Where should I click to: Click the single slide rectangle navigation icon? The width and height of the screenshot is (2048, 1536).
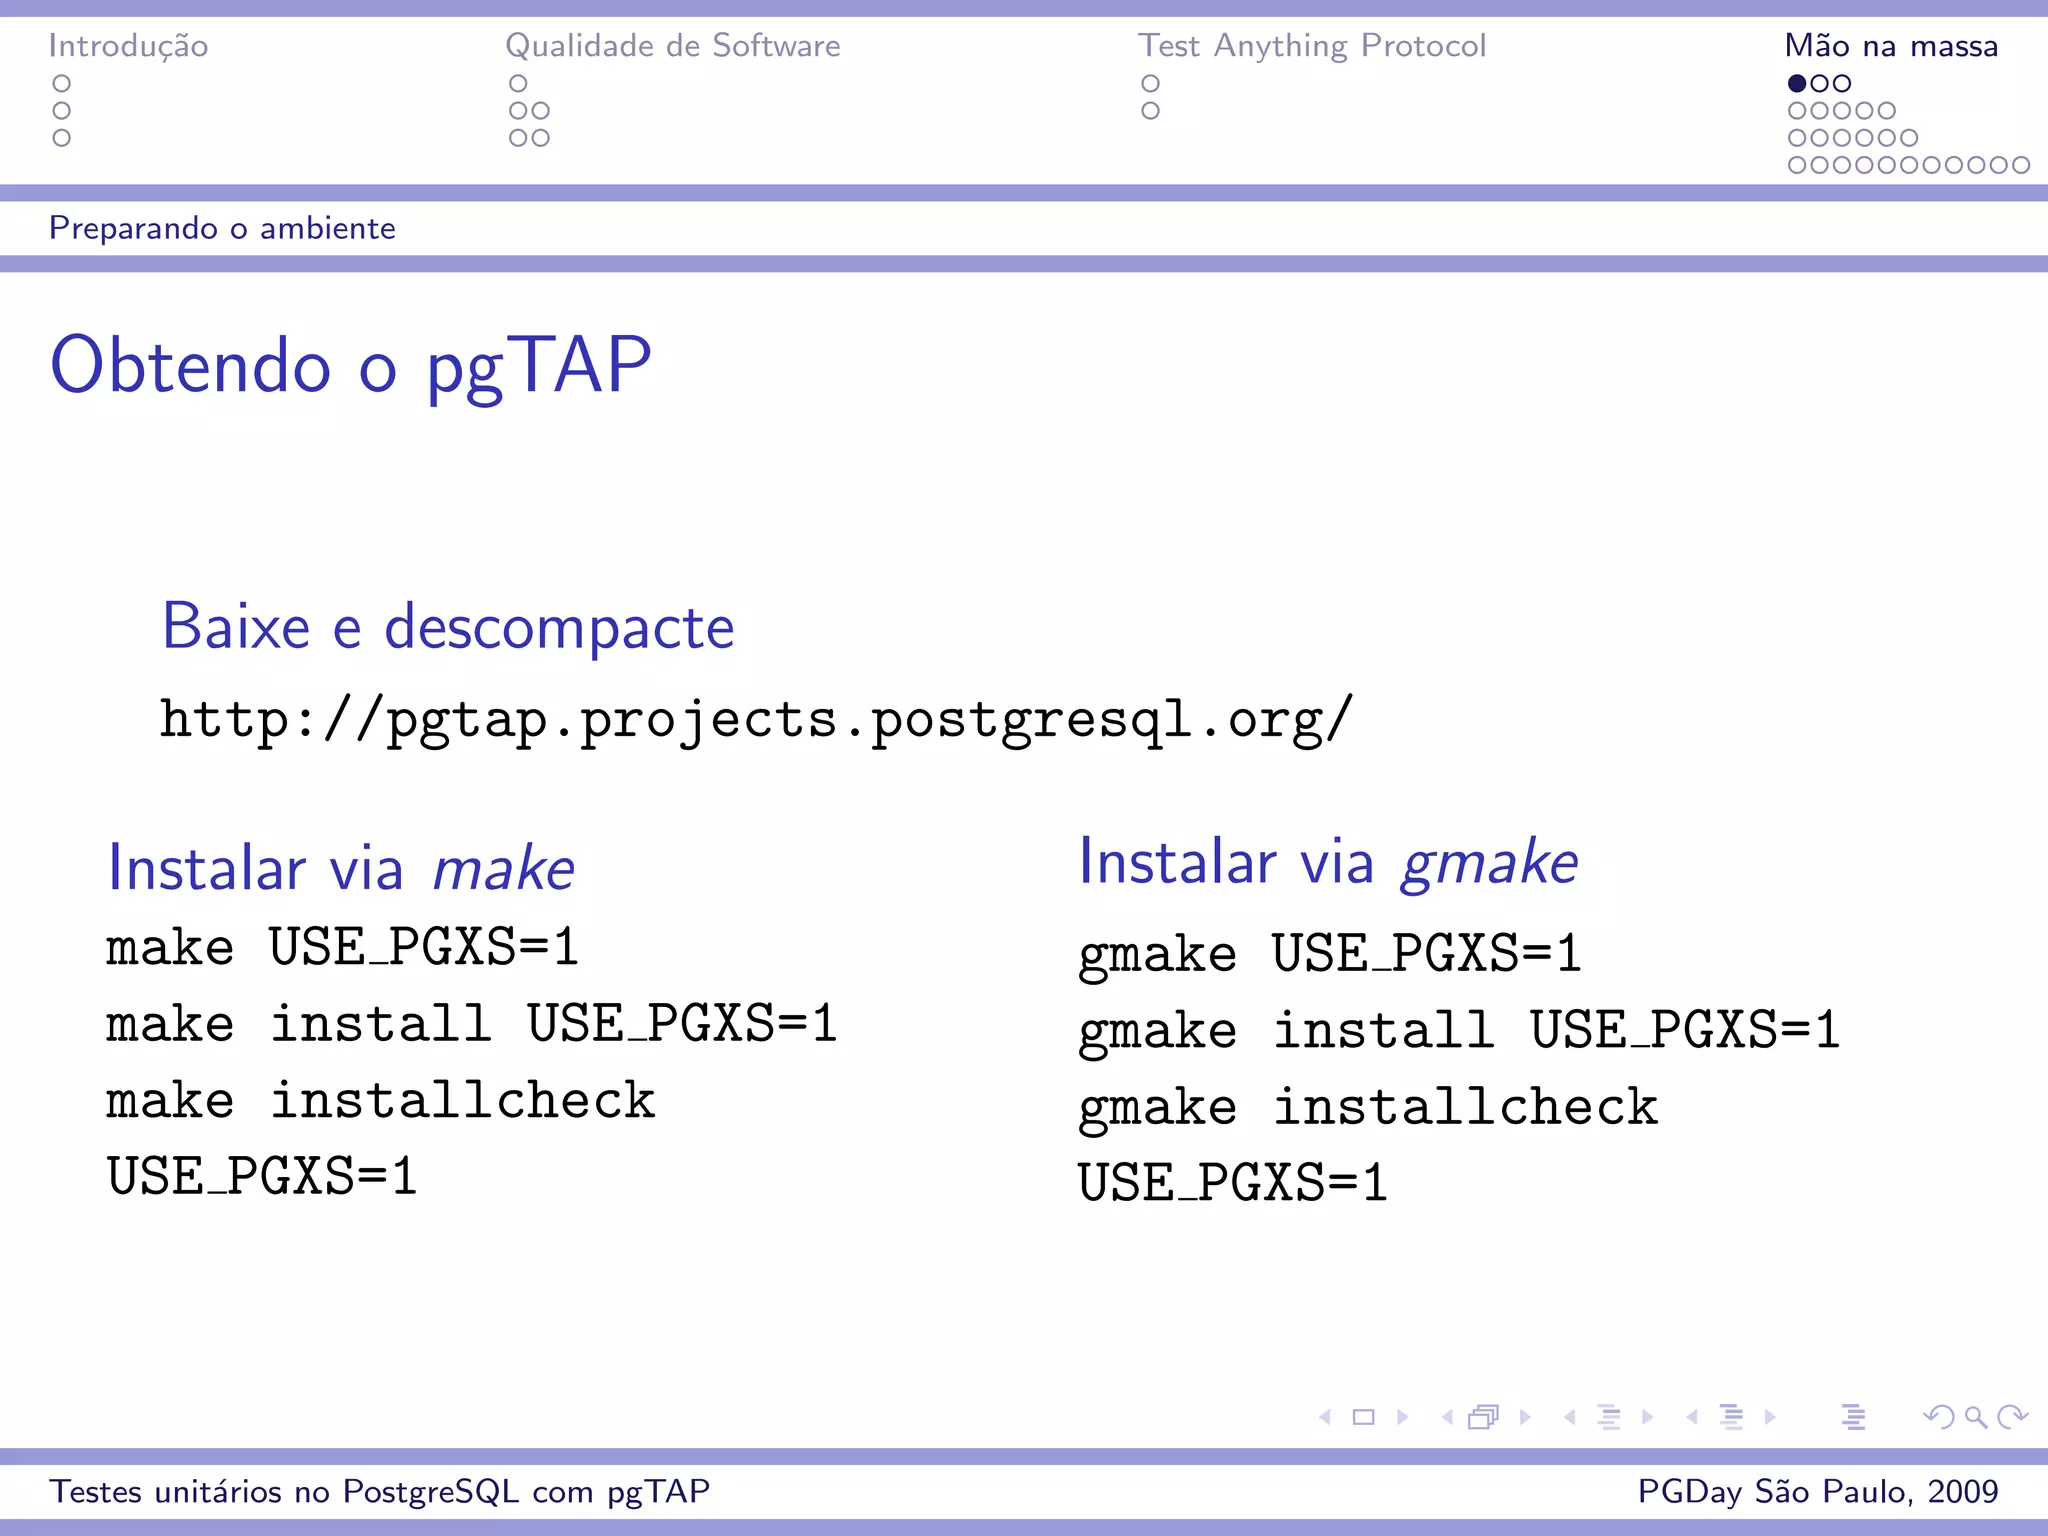pos(1363,1417)
